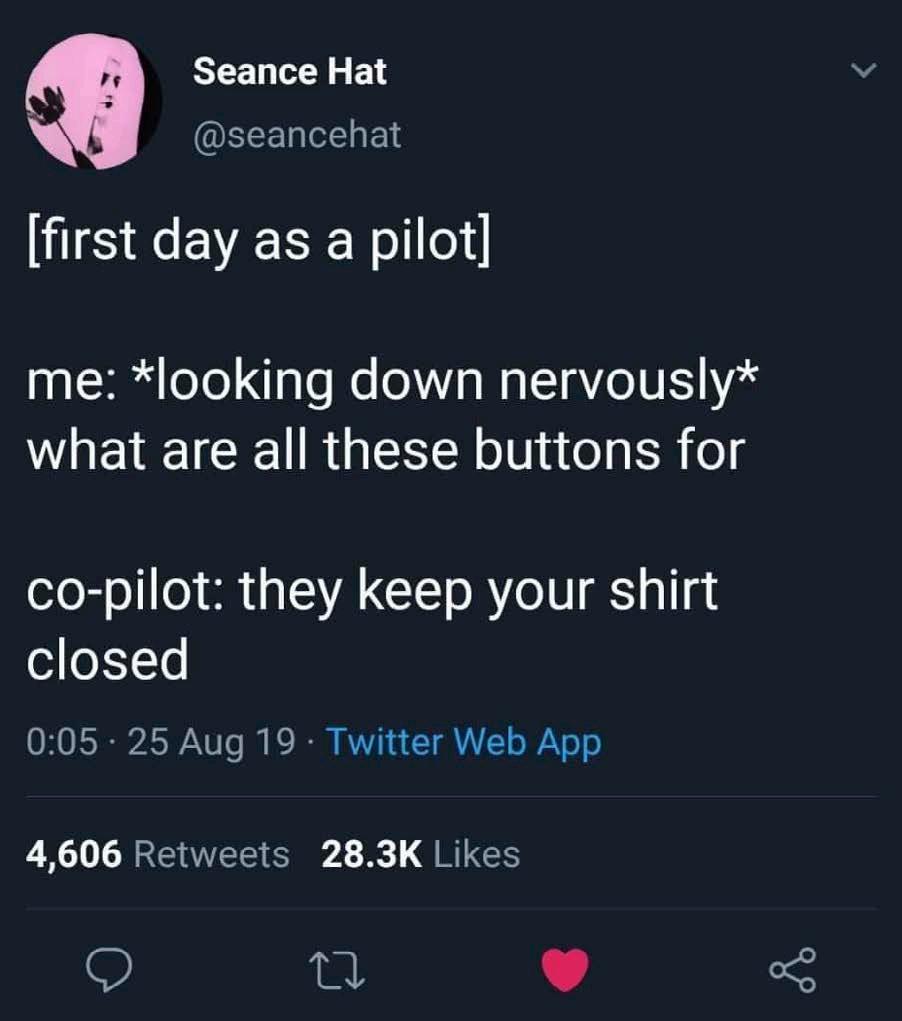Image resolution: width=902 pixels, height=1021 pixels.
Task: Open the Likes label list
Action: 477,854
